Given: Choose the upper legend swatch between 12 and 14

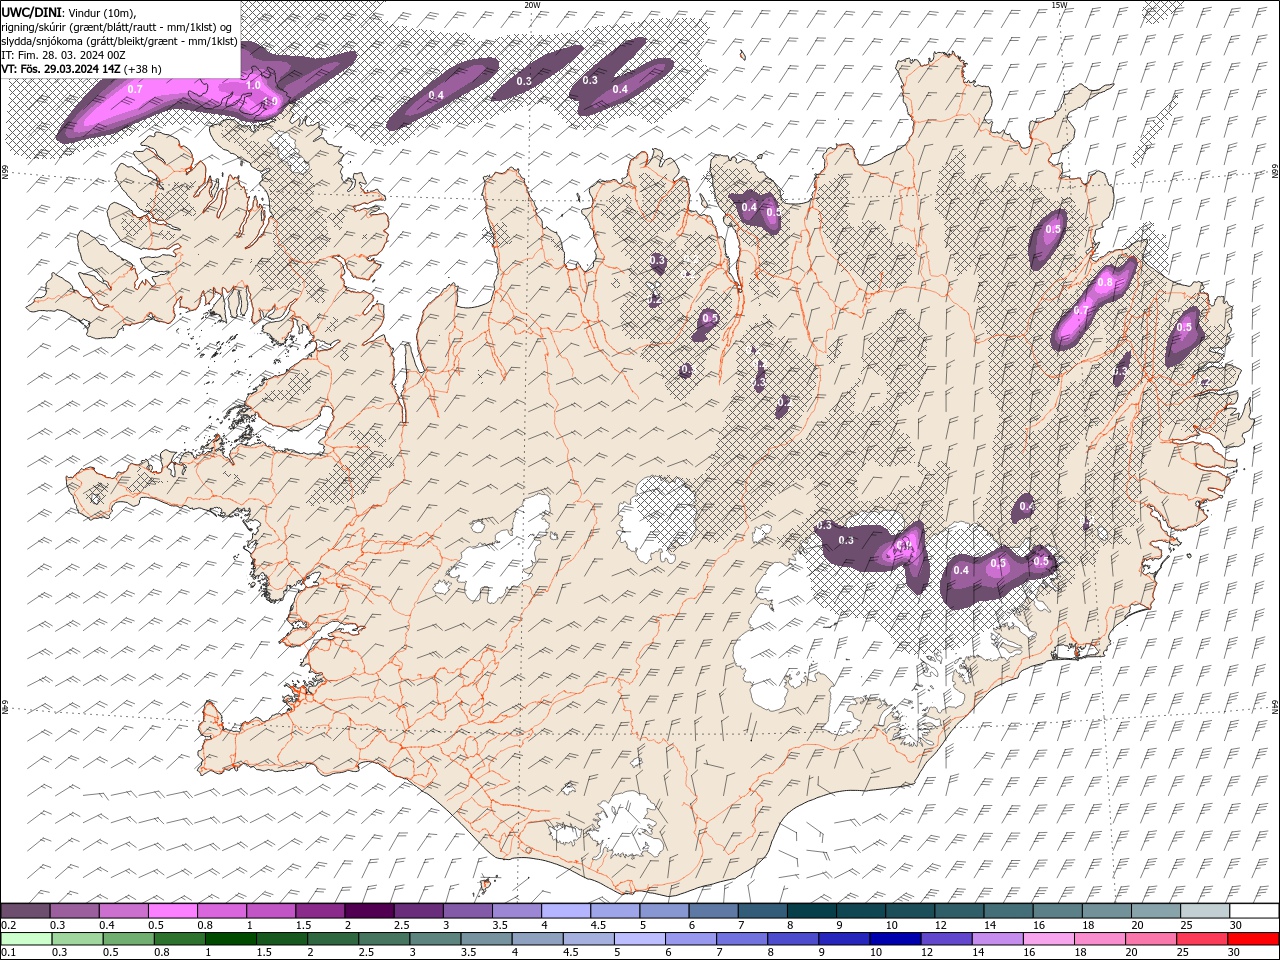Looking at the screenshot, I should 959,911.
